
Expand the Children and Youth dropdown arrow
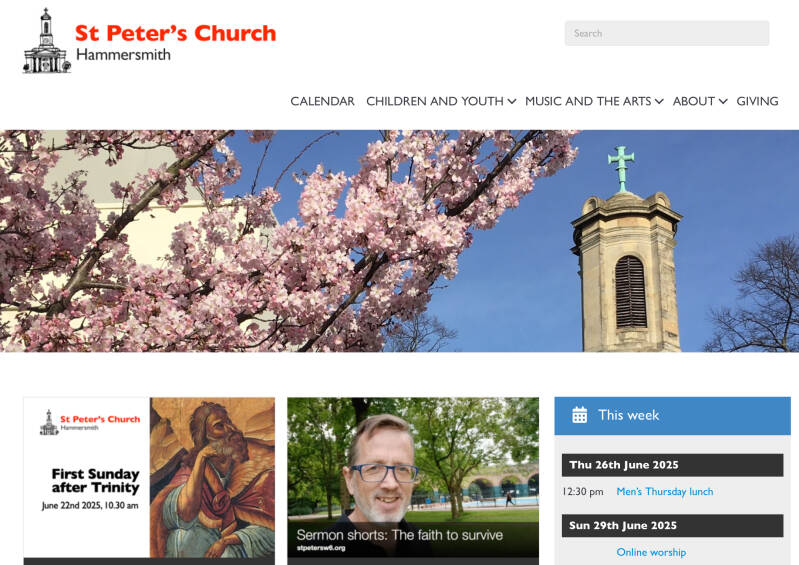512,101
